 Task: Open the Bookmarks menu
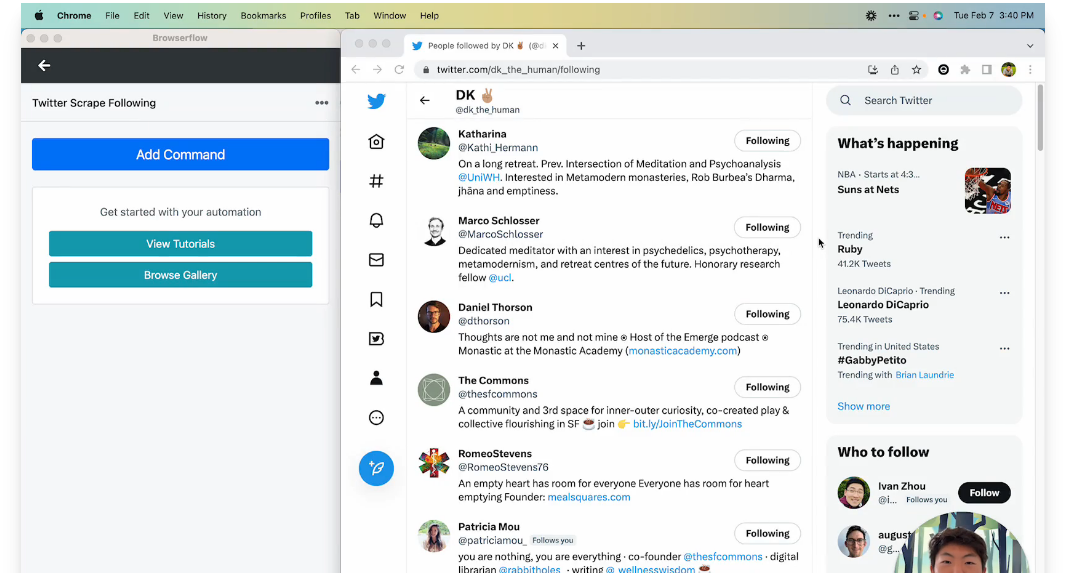coord(263,15)
